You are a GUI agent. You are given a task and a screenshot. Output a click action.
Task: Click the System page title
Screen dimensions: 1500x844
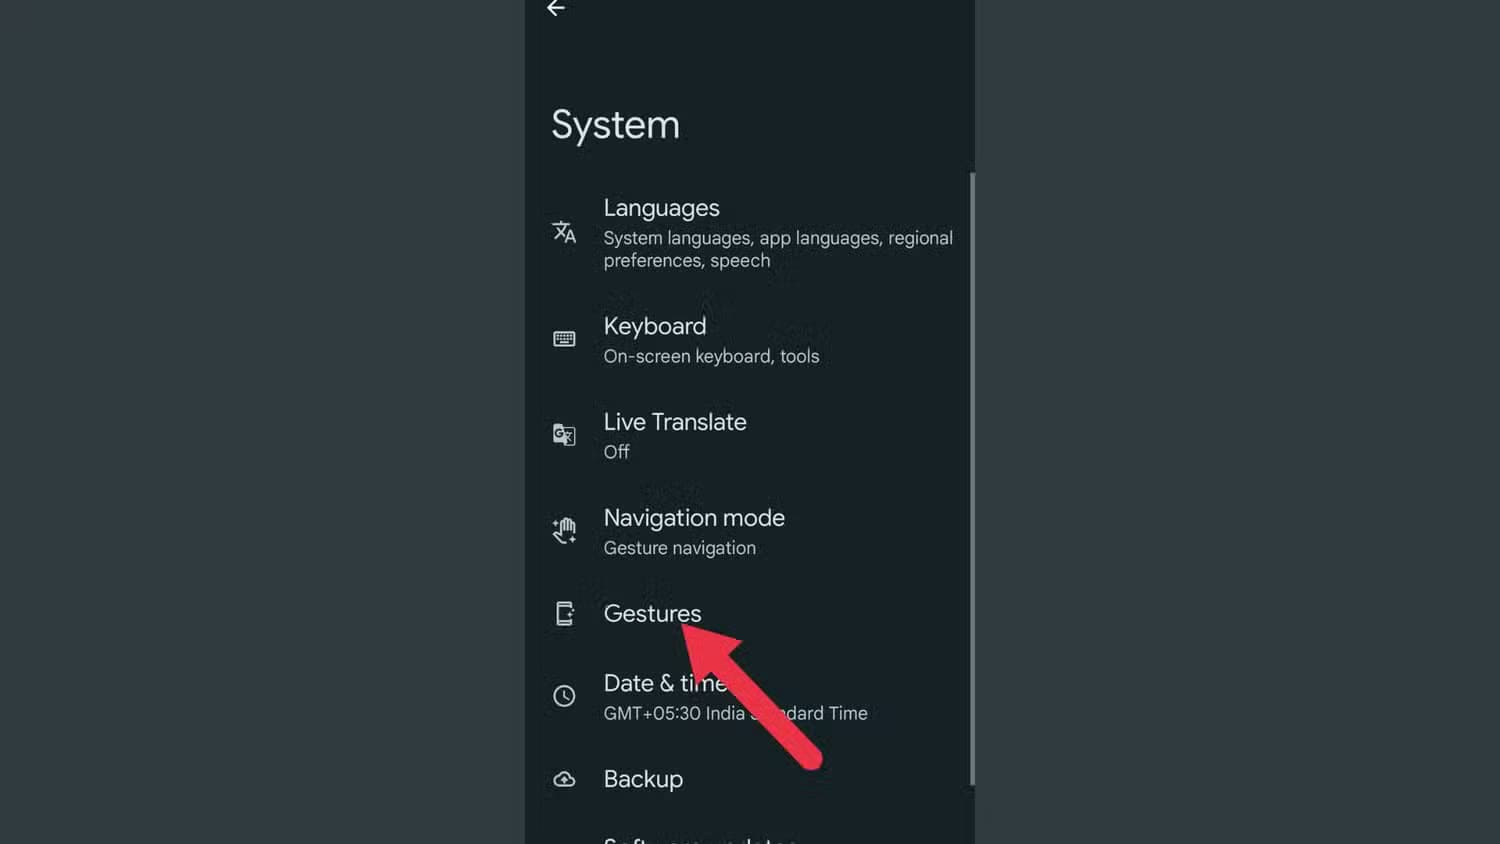pos(615,126)
